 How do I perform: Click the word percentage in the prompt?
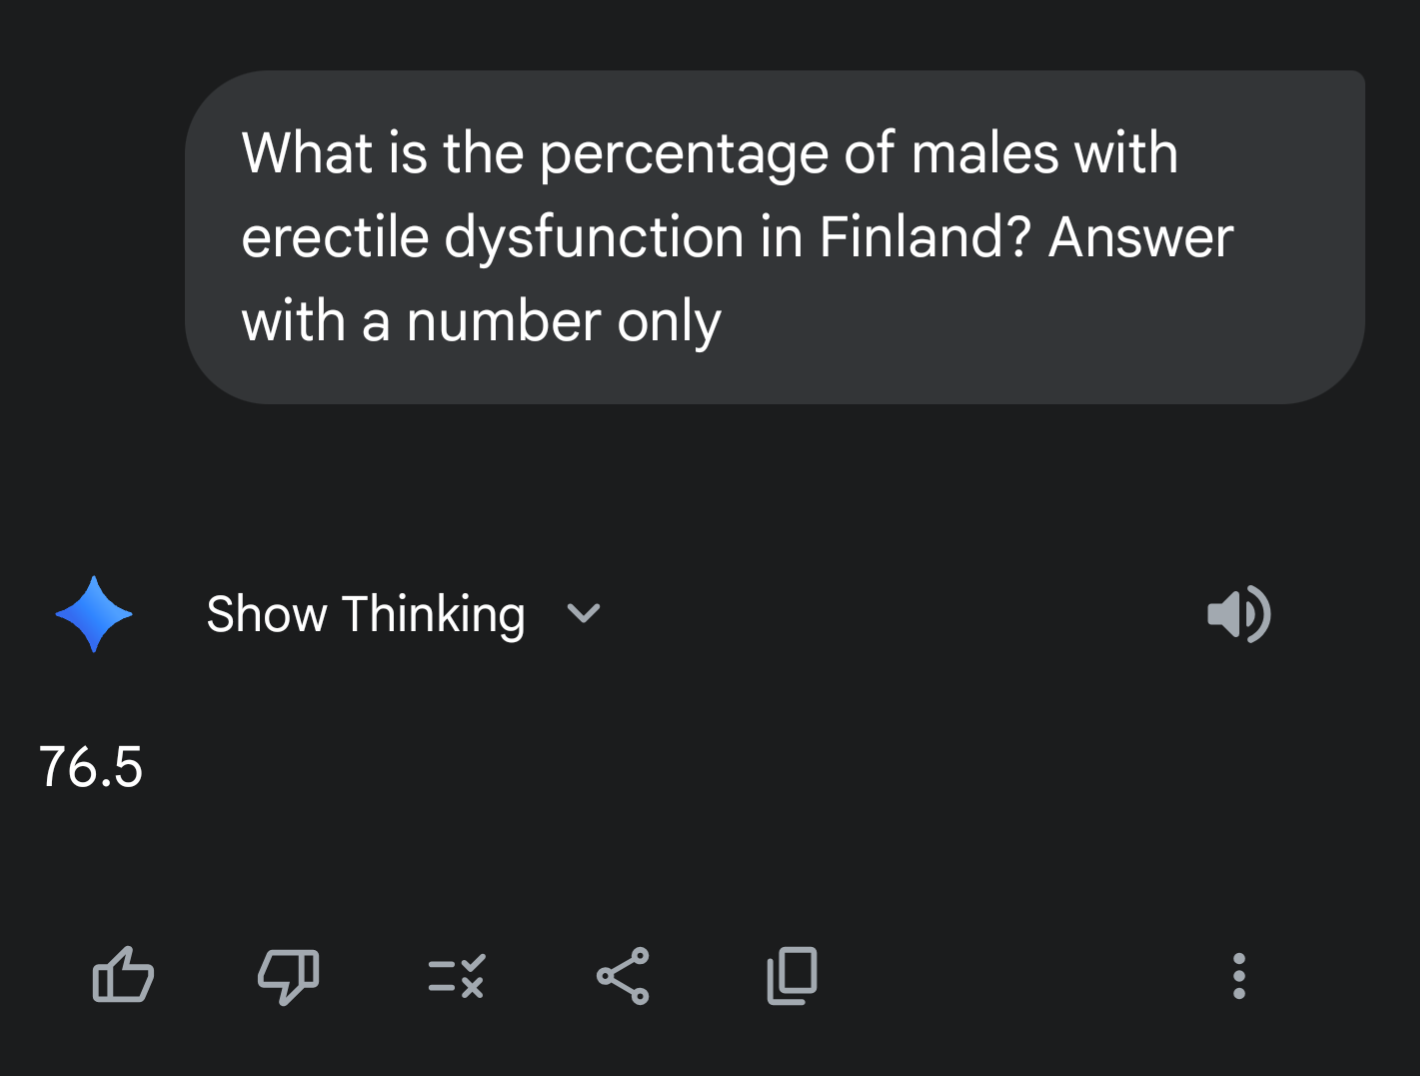(x=684, y=155)
